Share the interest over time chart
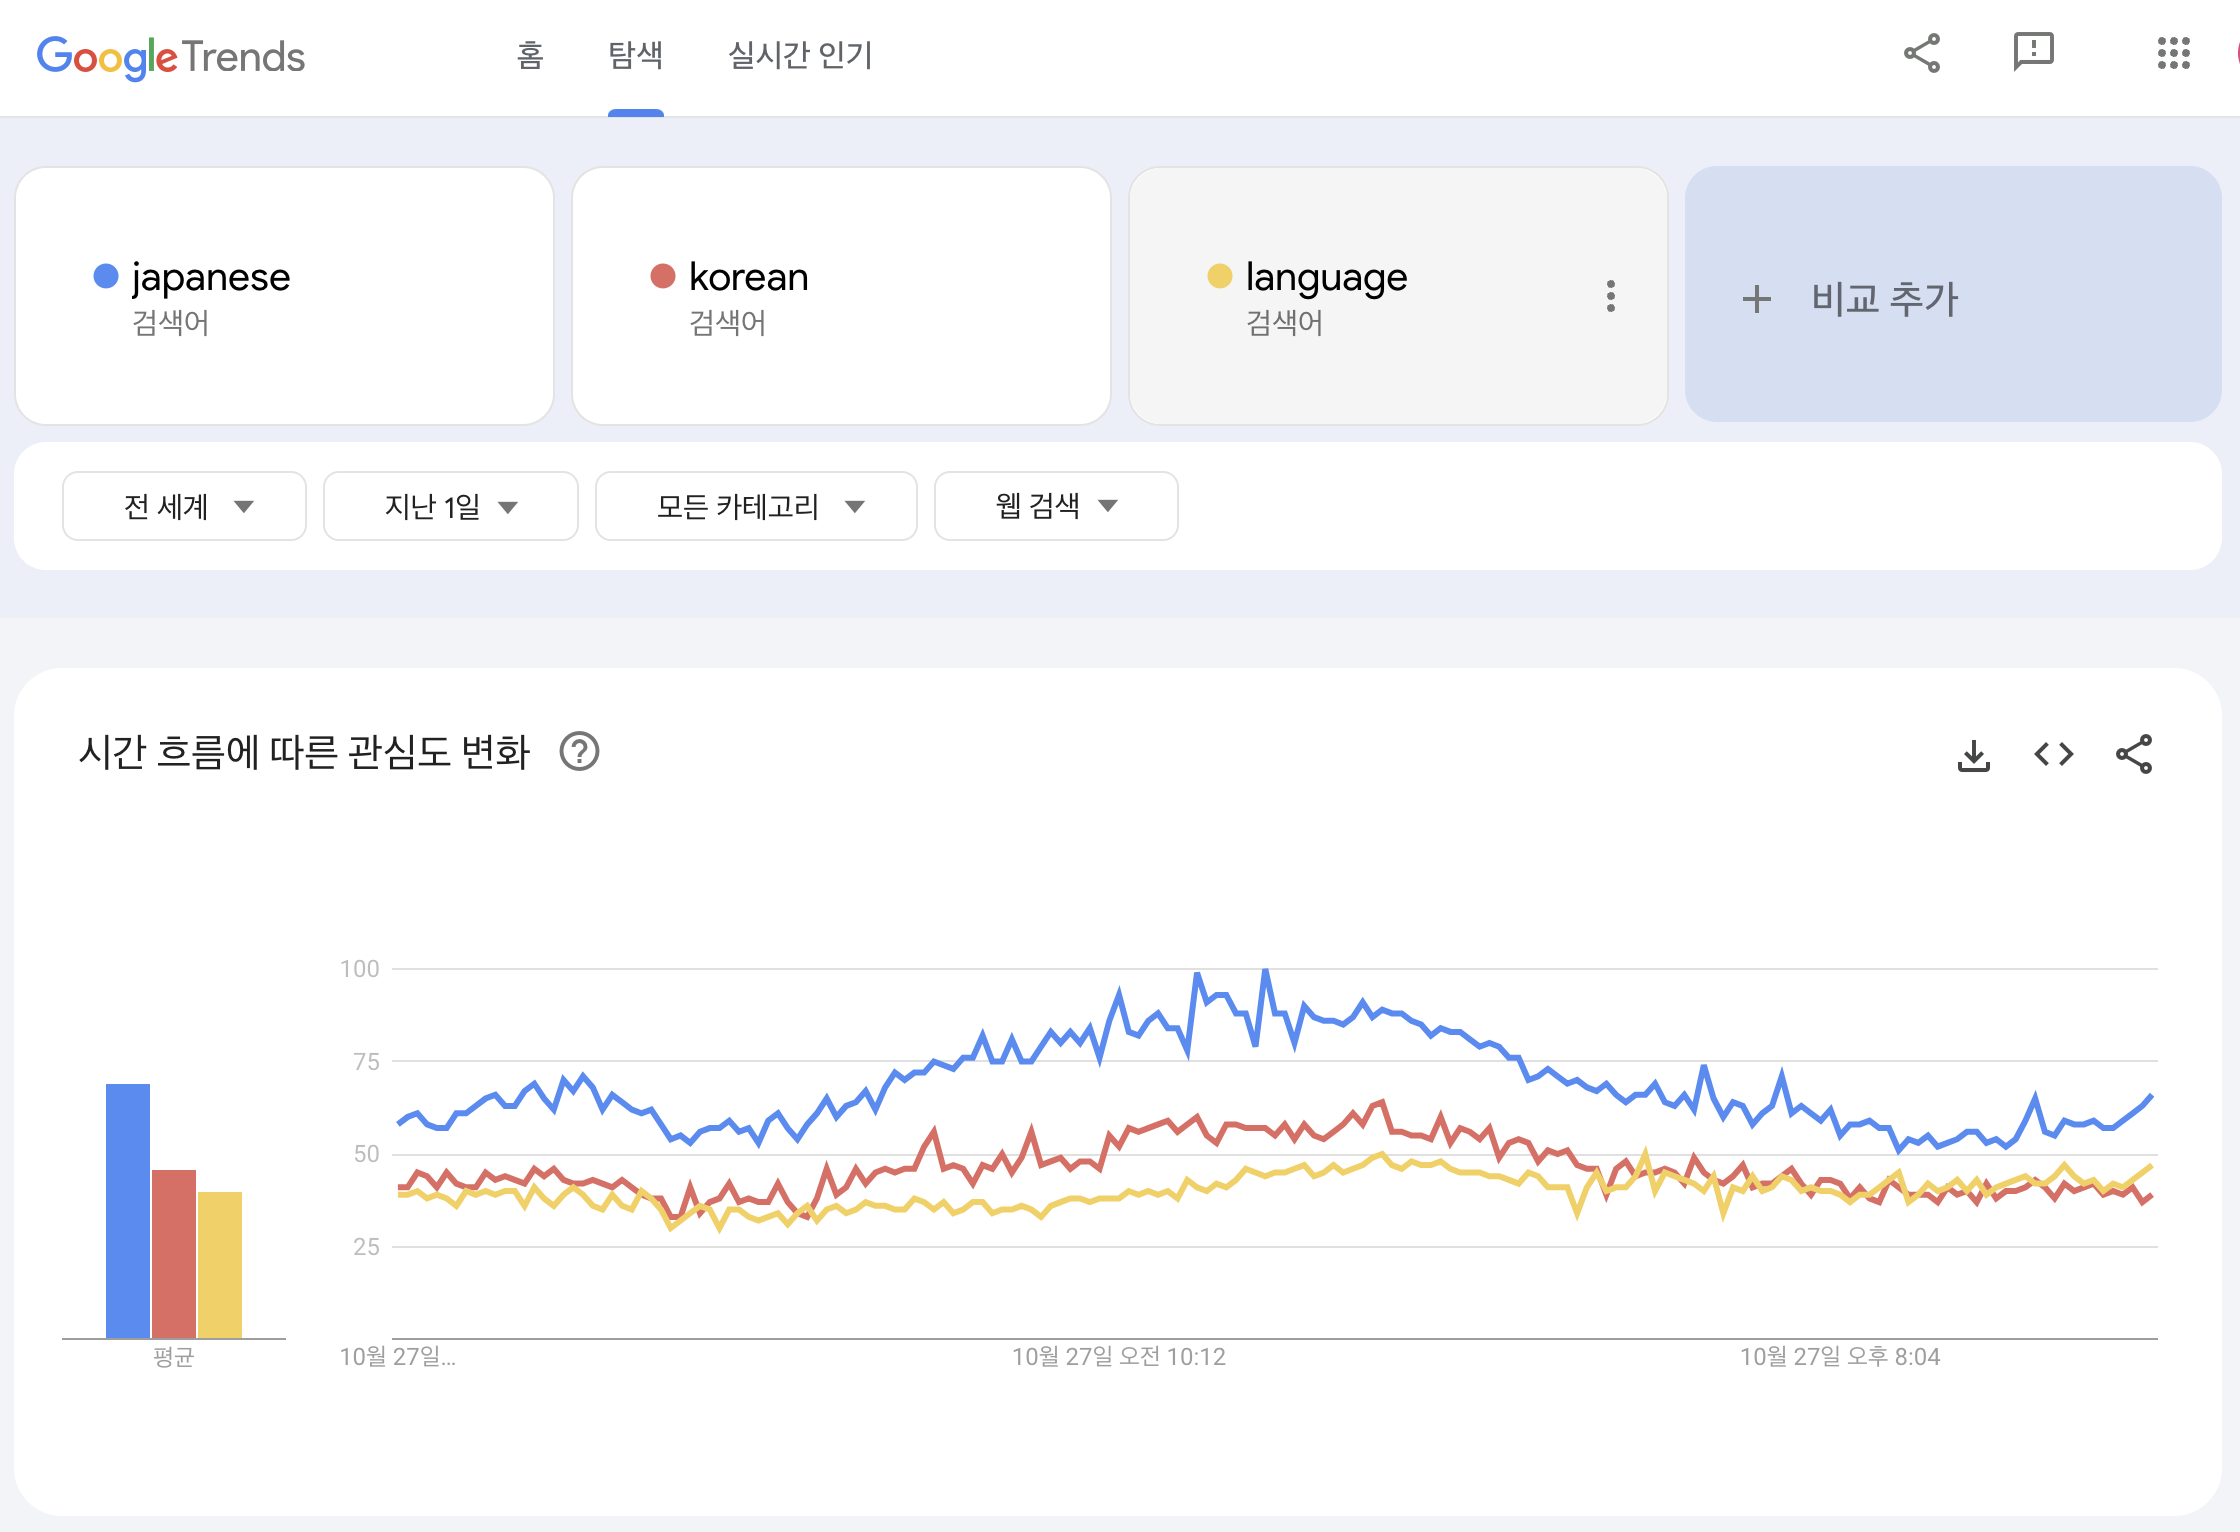This screenshot has width=2240, height=1532. 2134,754
